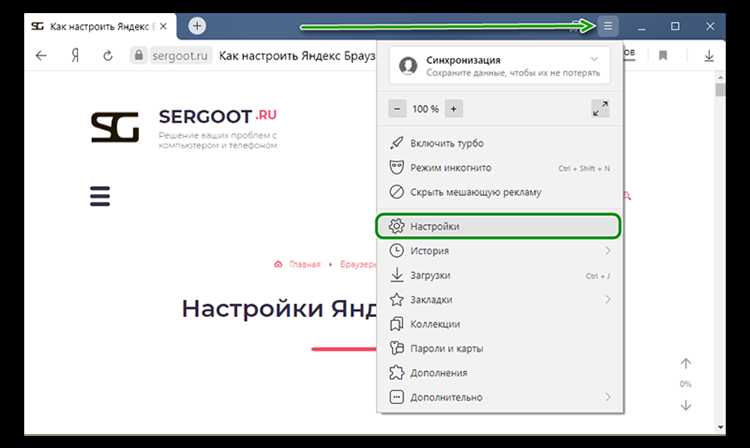Image resolution: width=750 pixels, height=448 pixels.
Task: Expand the Дополнительно submenu arrow
Action: (x=607, y=397)
